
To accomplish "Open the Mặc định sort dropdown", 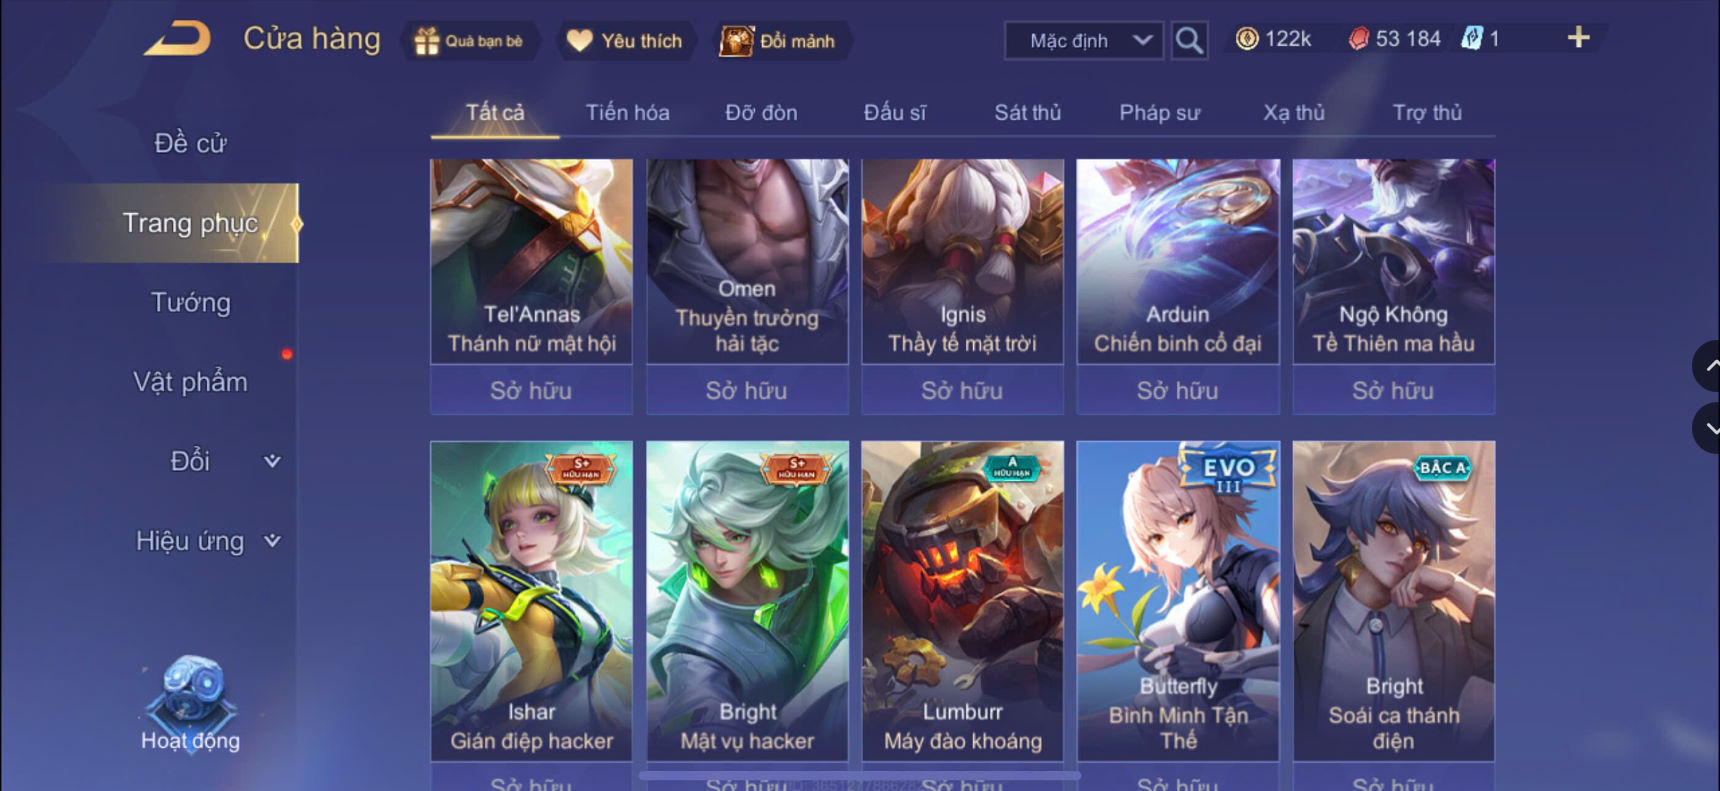I will 1084,41.
